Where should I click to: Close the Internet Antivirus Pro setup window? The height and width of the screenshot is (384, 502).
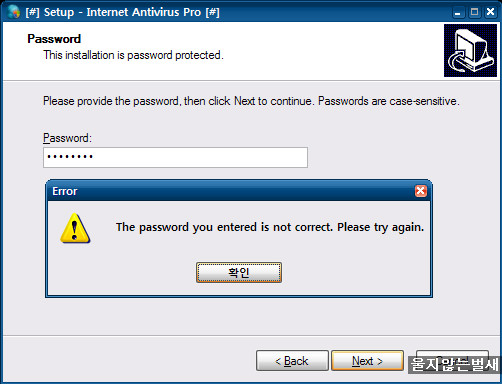(490, 12)
